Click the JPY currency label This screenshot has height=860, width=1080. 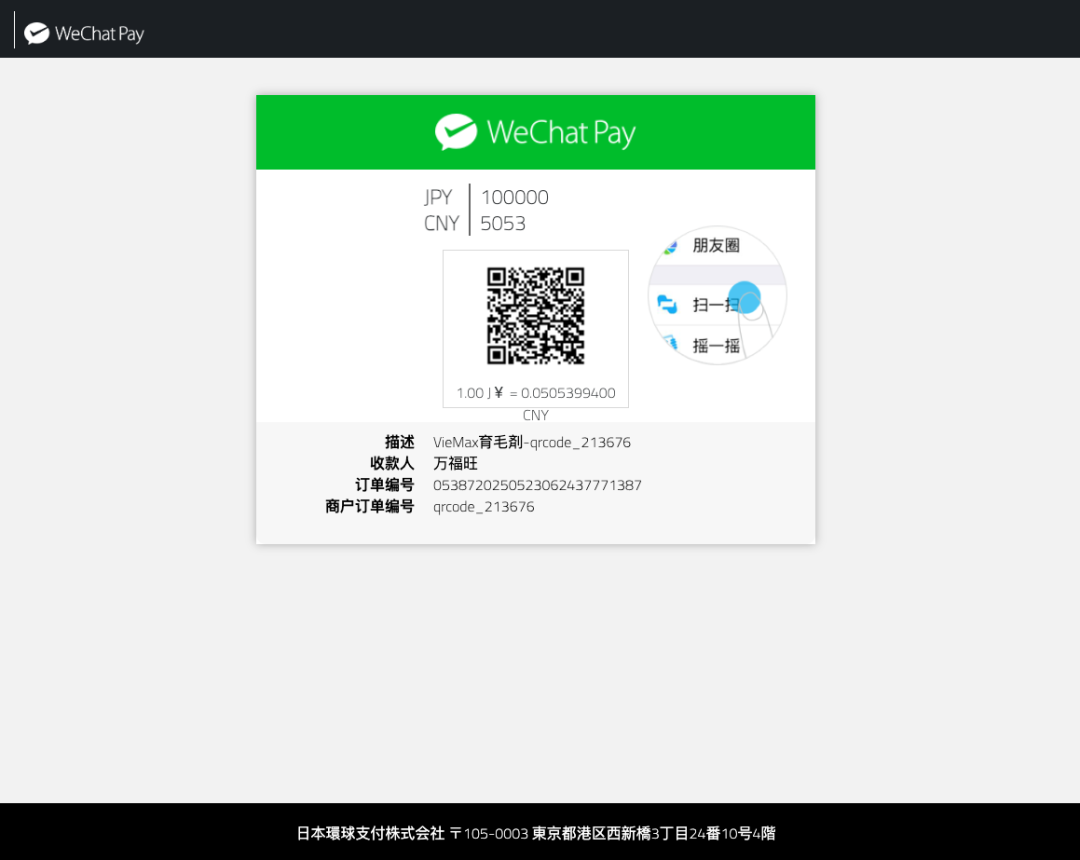[438, 198]
